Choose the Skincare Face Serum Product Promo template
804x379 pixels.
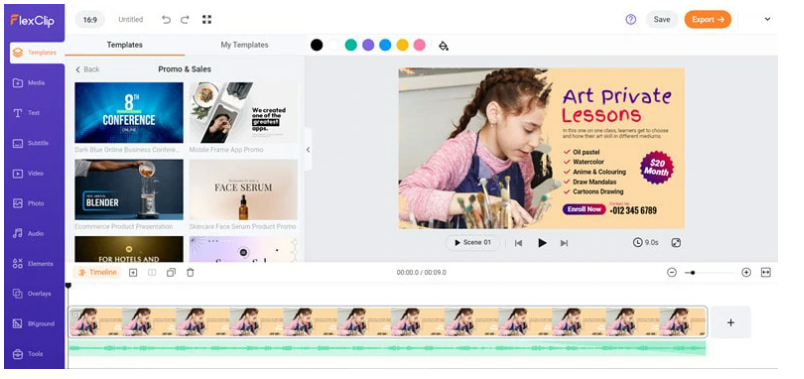coord(244,189)
